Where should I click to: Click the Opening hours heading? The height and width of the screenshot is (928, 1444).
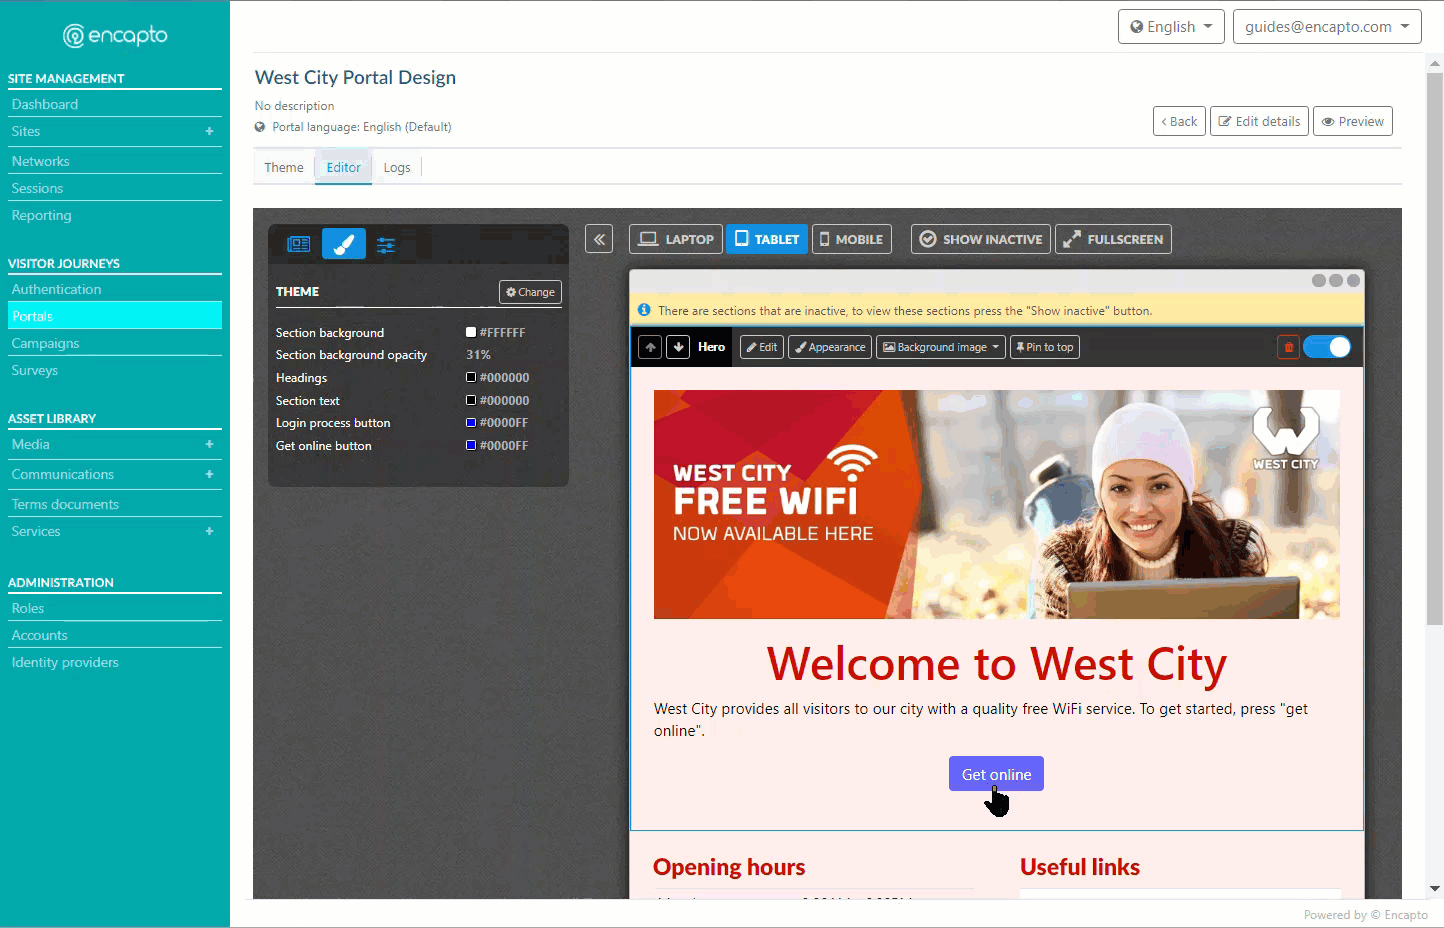(729, 867)
